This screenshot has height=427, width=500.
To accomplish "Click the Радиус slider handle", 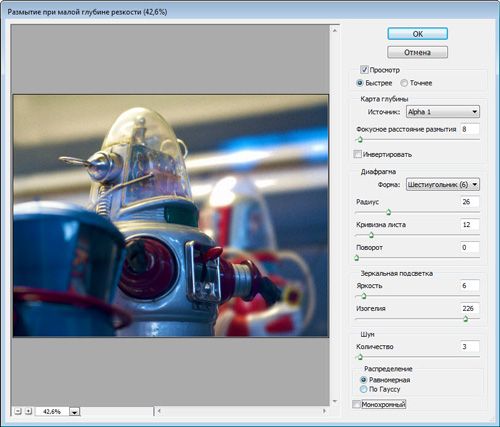I will coord(388,212).
